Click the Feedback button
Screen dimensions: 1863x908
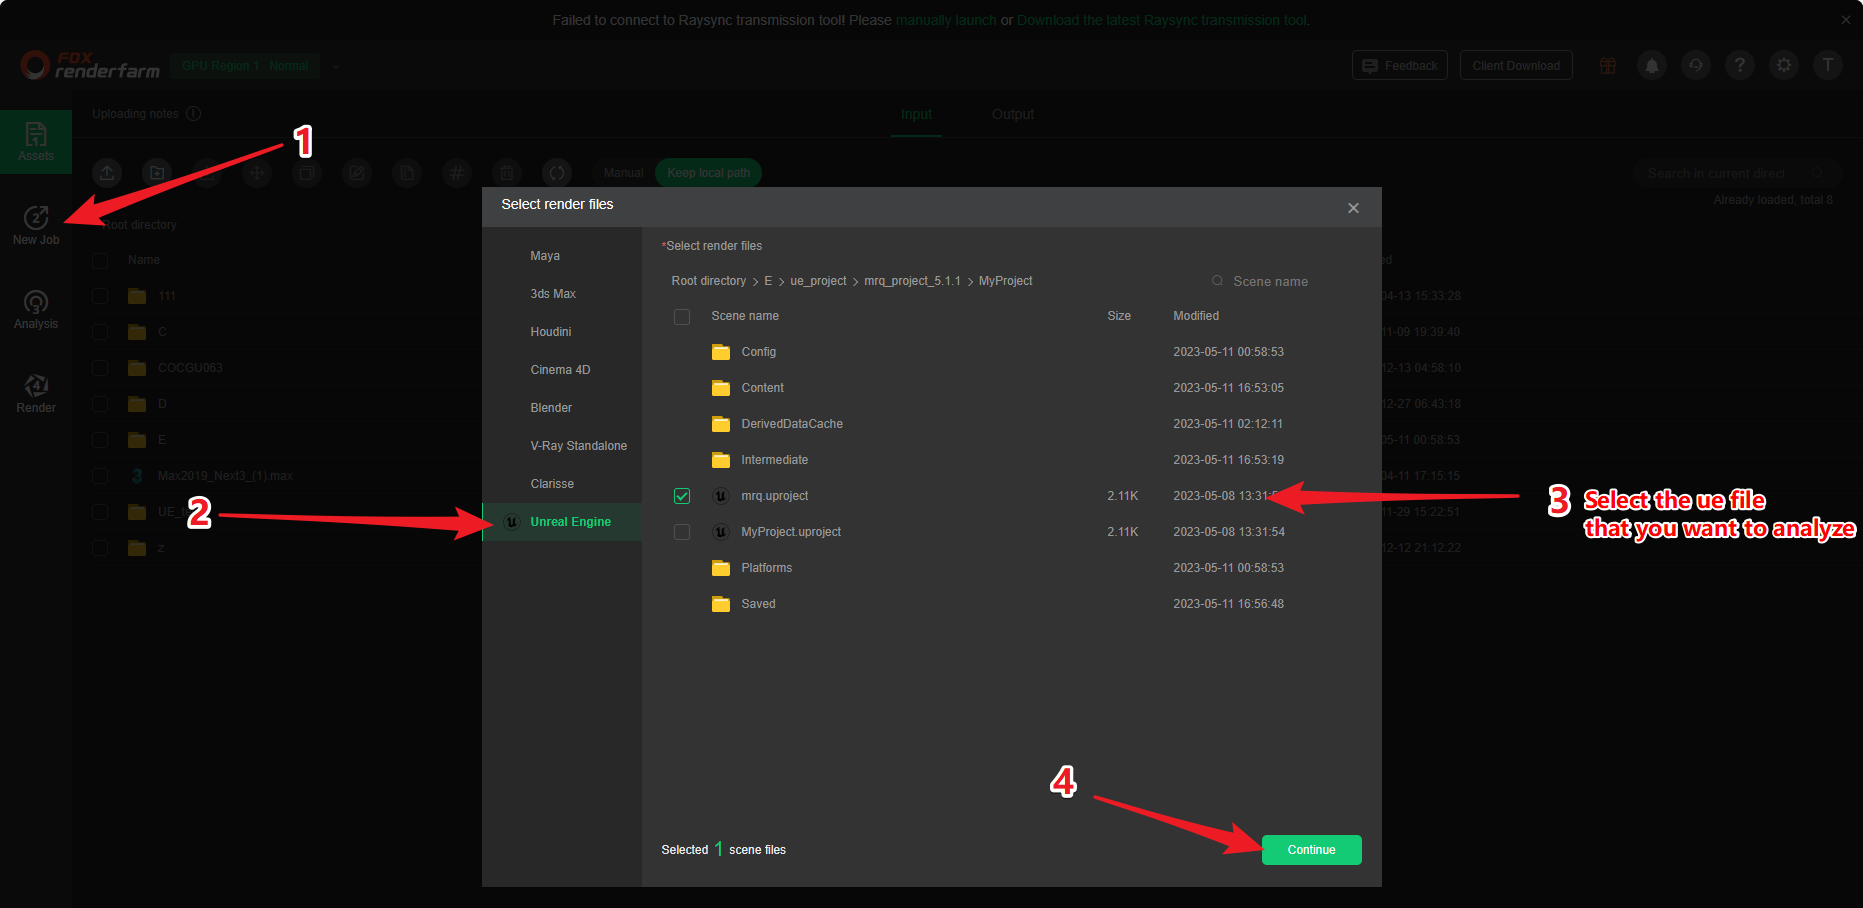1400,66
